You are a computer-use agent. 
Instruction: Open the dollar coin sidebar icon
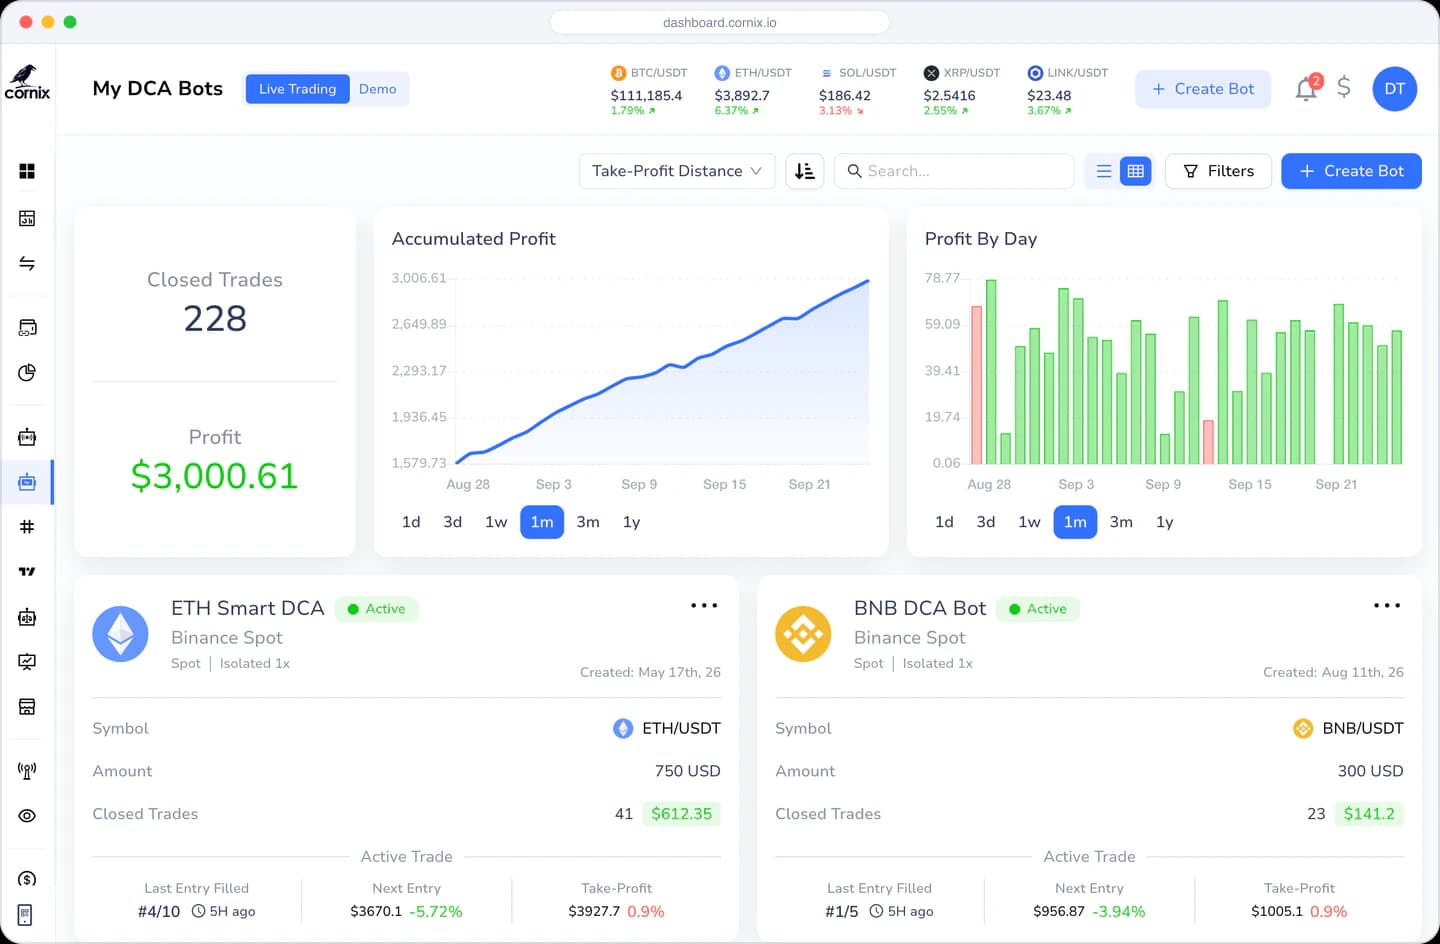point(27,879)
